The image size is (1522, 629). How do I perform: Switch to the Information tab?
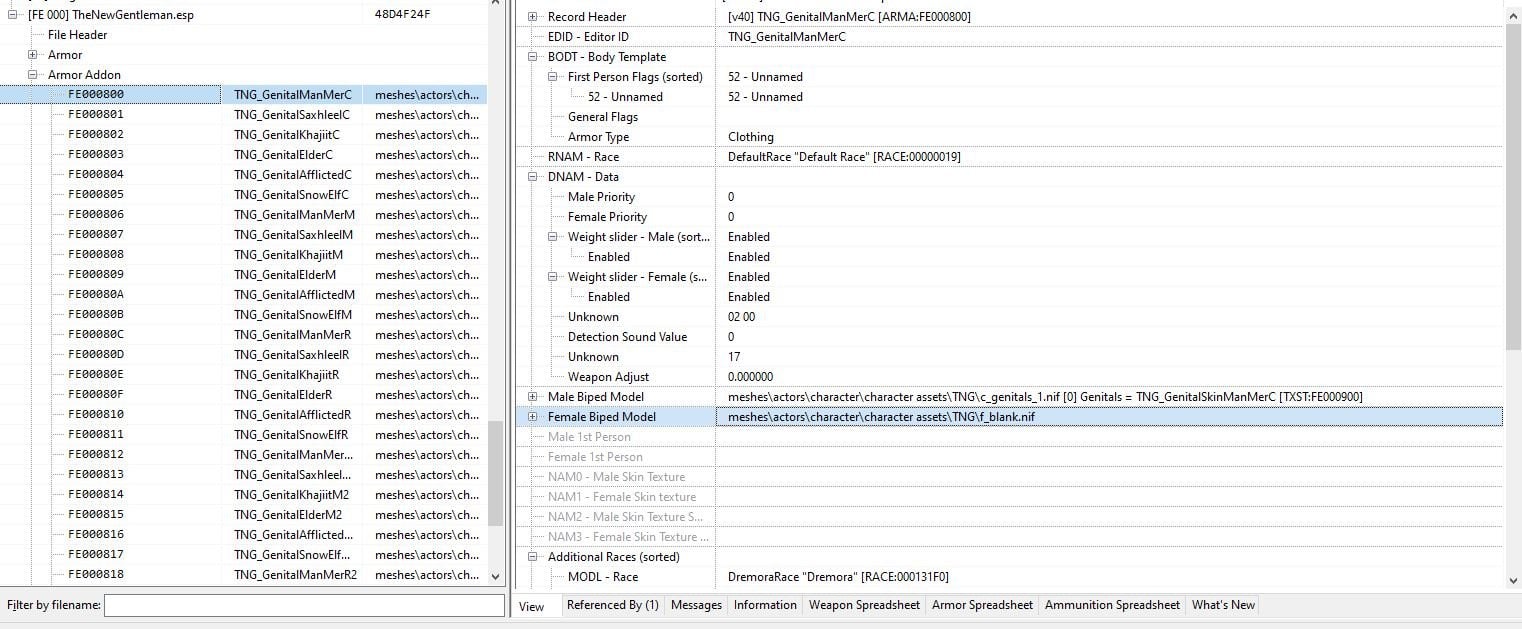(765, 605)
